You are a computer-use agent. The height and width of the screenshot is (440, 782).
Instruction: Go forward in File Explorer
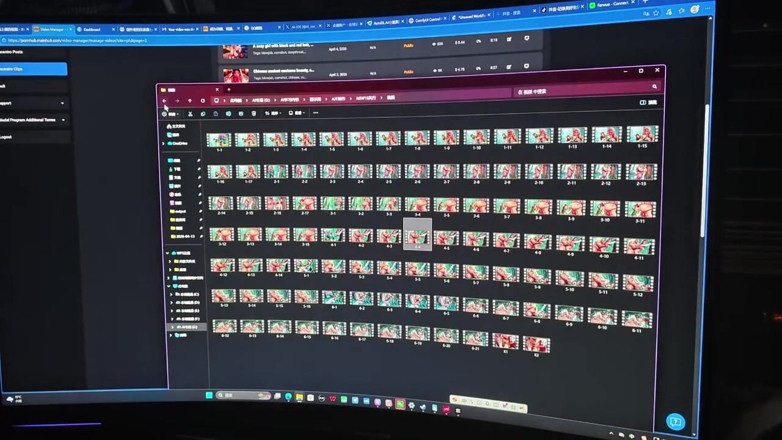tap(177, 101)
